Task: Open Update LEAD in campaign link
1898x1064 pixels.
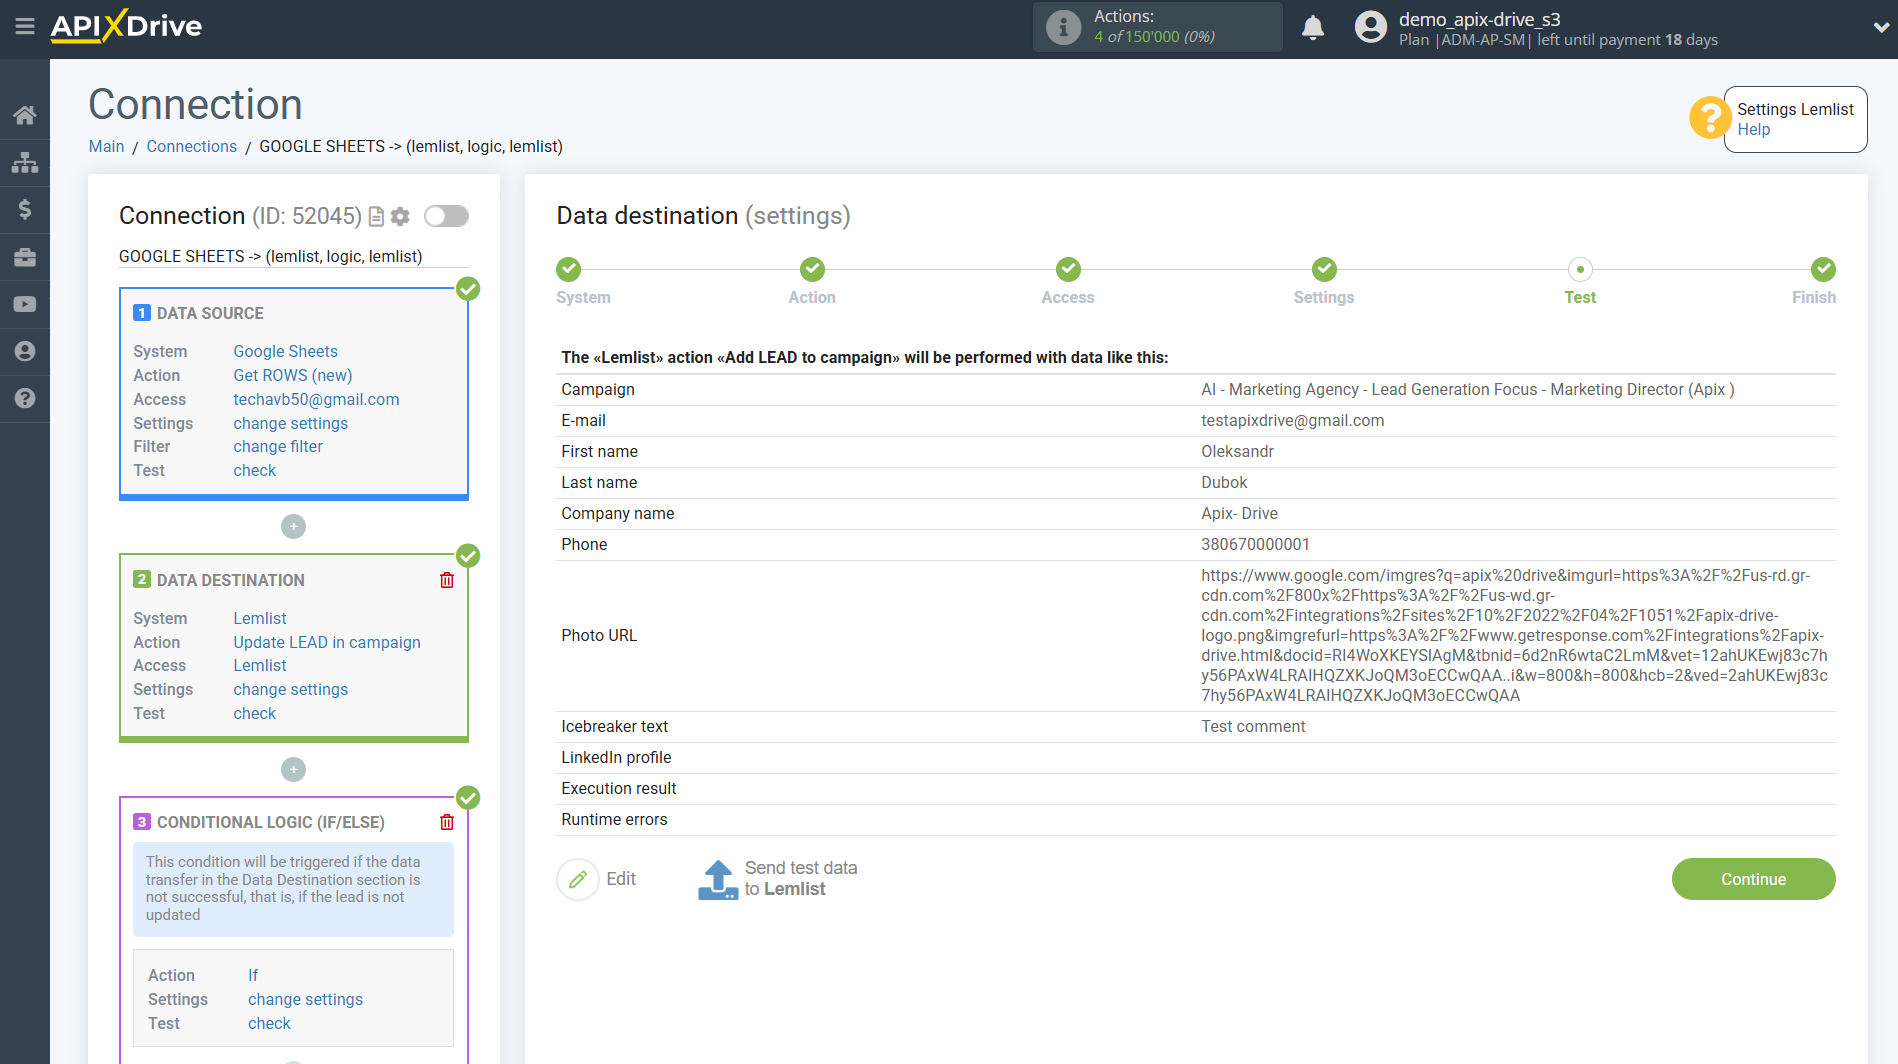Action: [327, 642]
